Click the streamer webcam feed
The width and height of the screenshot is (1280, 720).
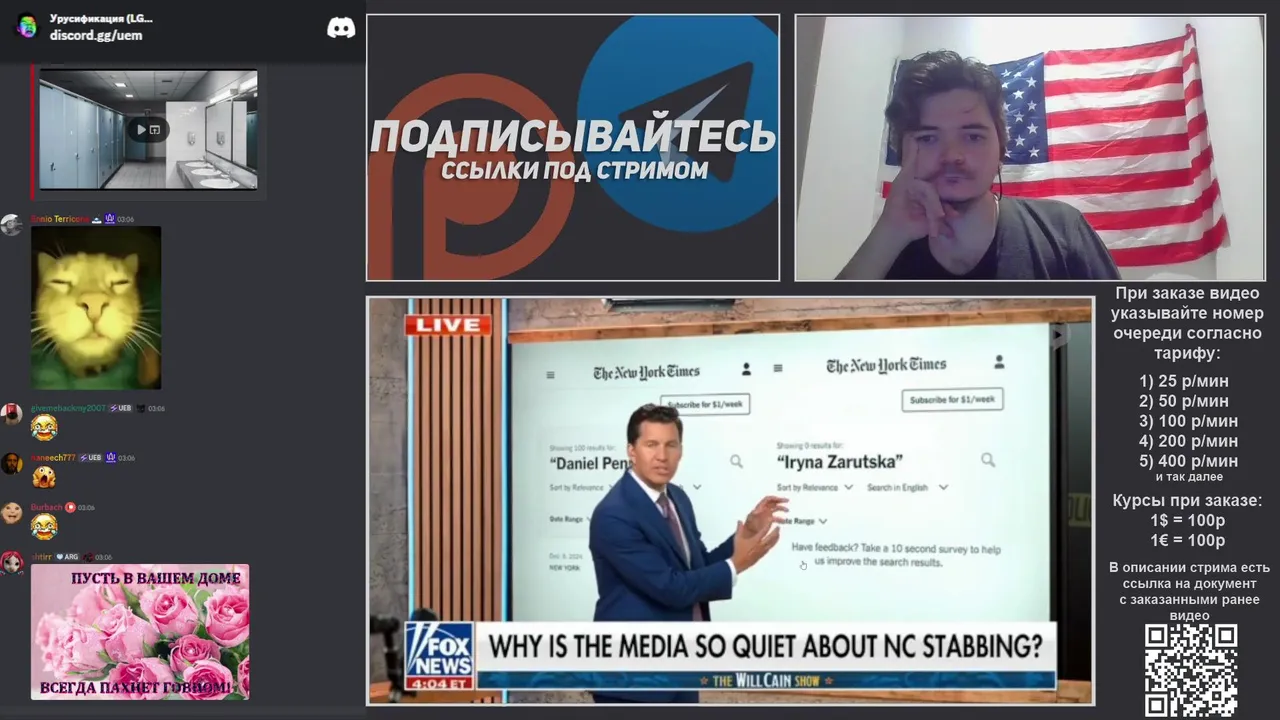click(1030, 147)
